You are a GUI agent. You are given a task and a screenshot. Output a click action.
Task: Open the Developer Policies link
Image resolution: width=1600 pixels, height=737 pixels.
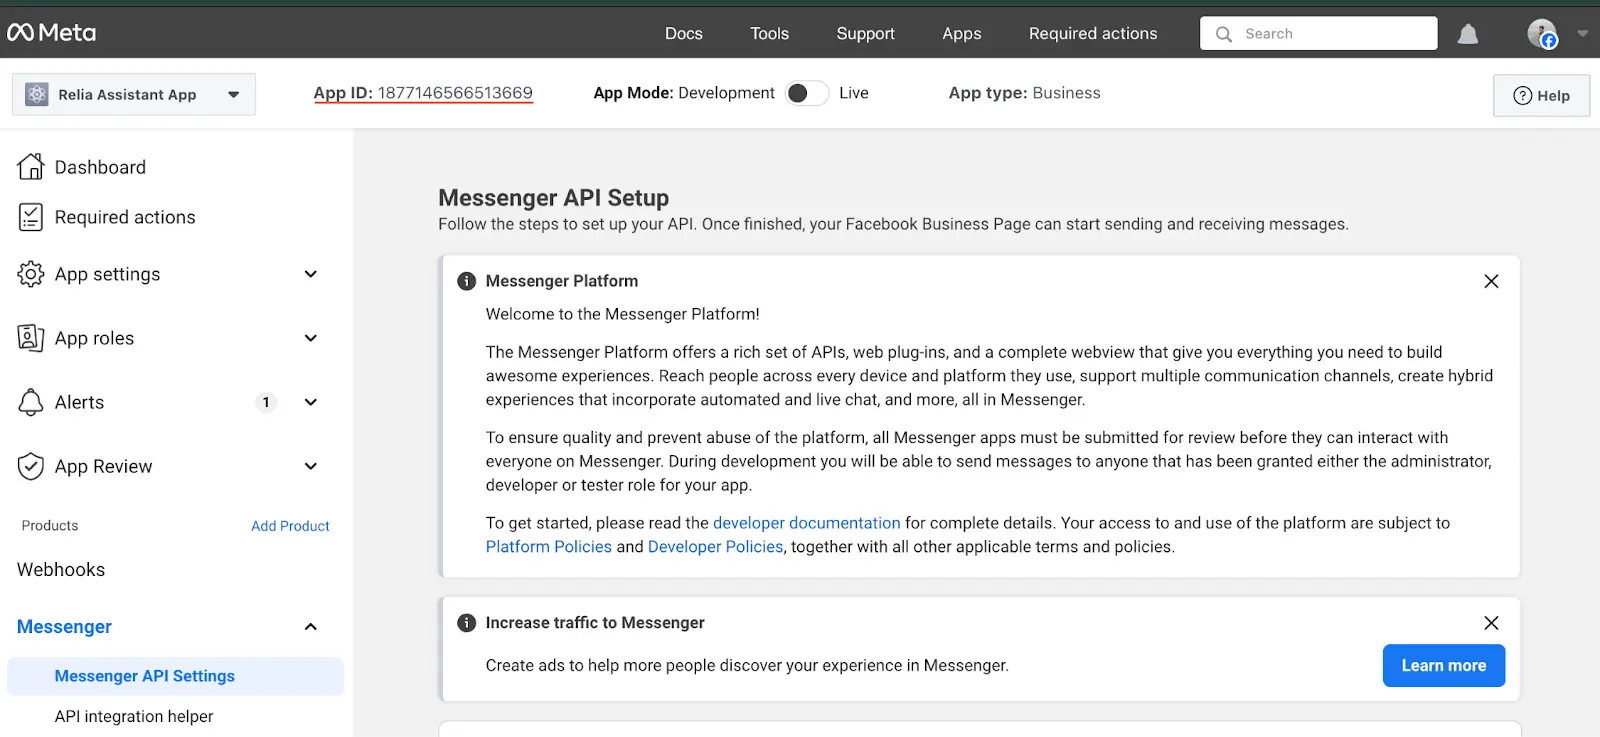click(715, 547)
